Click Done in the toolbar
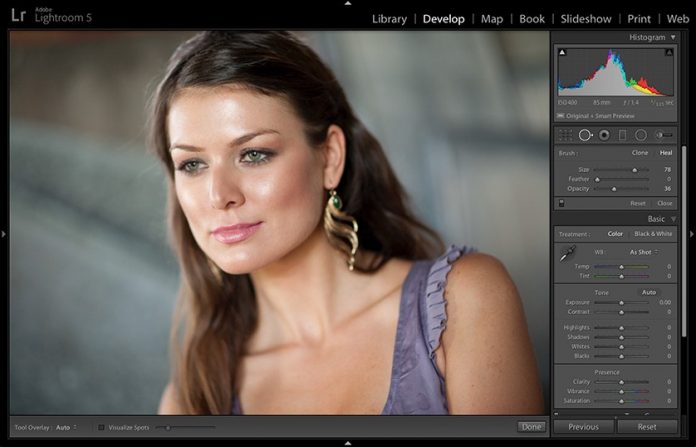 531,427
